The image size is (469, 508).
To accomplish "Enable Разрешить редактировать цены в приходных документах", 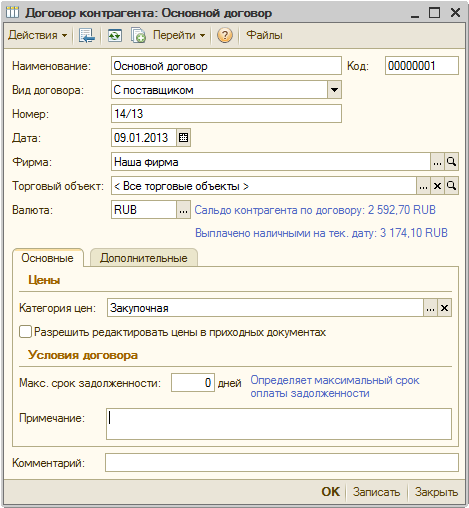I will 25,332.
